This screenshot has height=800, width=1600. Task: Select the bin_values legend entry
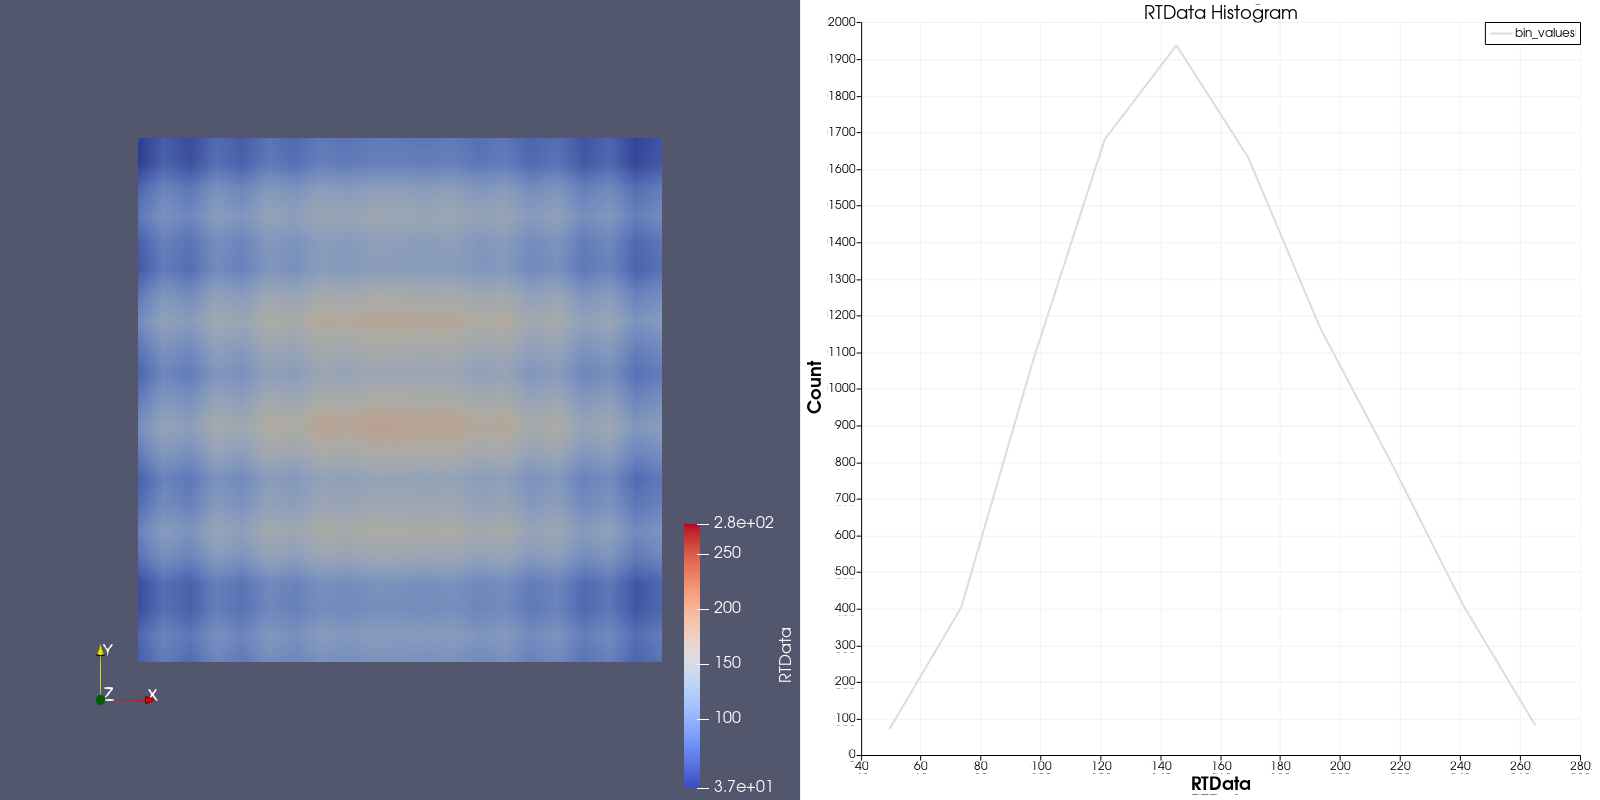click(x=1544, y=33)
